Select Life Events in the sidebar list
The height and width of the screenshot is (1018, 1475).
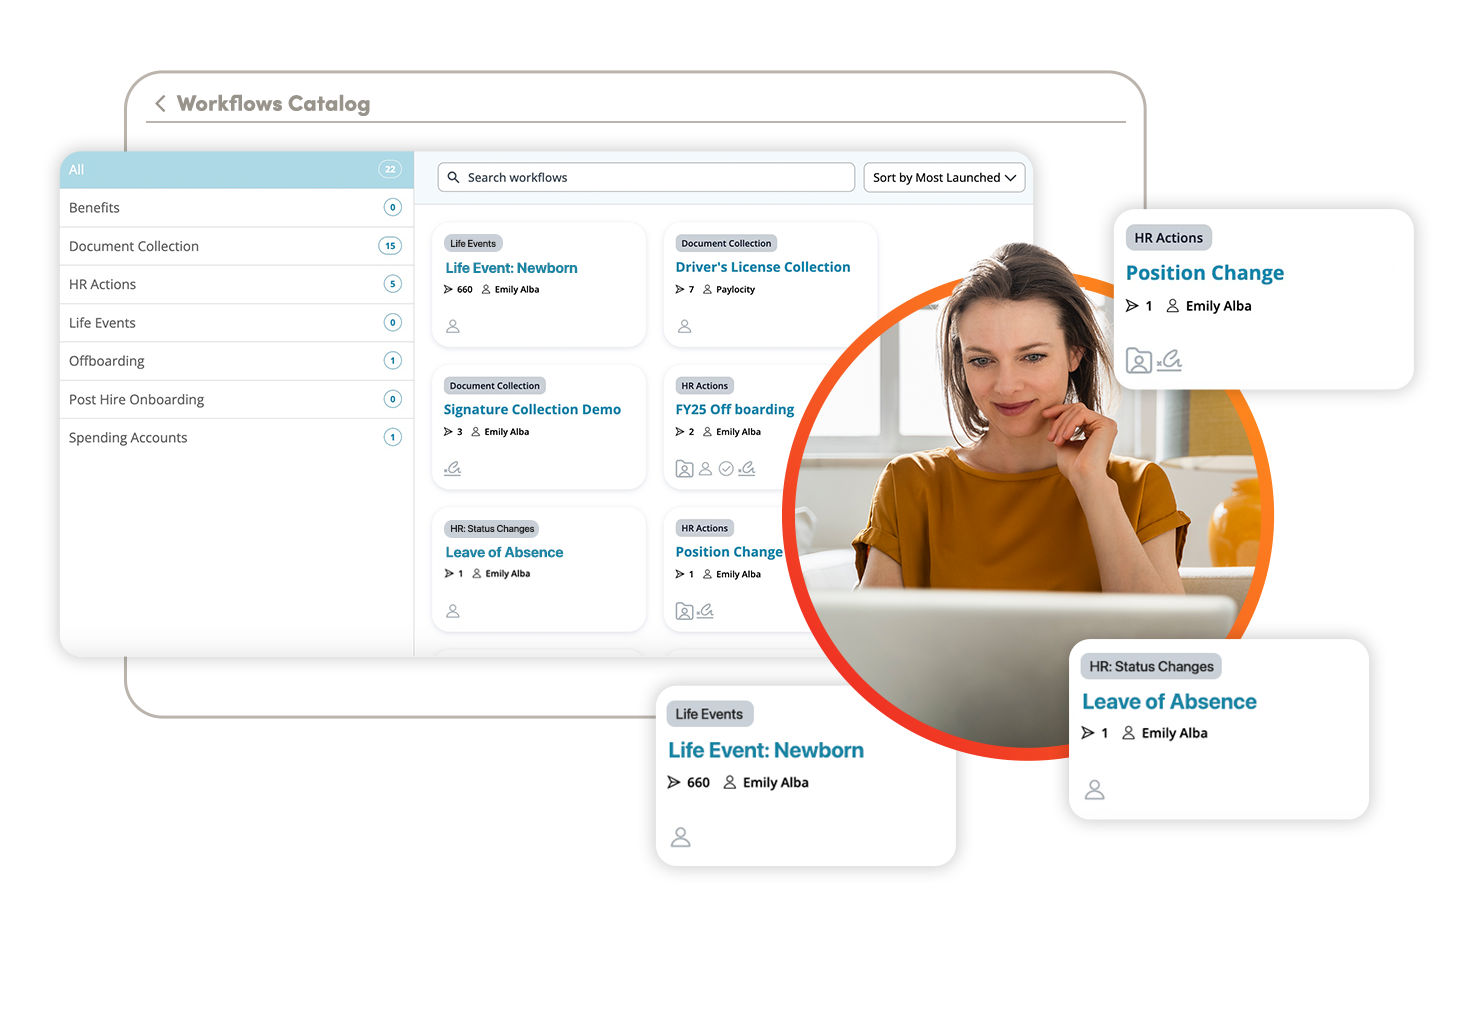coord(236,323)
